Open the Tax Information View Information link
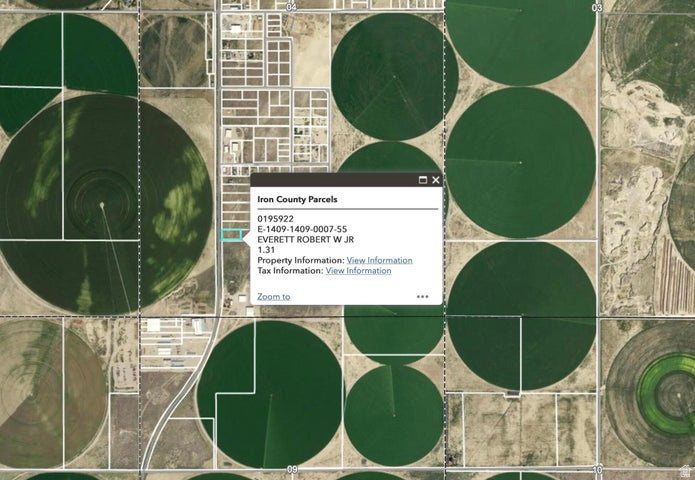Image resolution: width=695 pixels, height=480 pixels. pyautogui.click(x=358, y=270)
